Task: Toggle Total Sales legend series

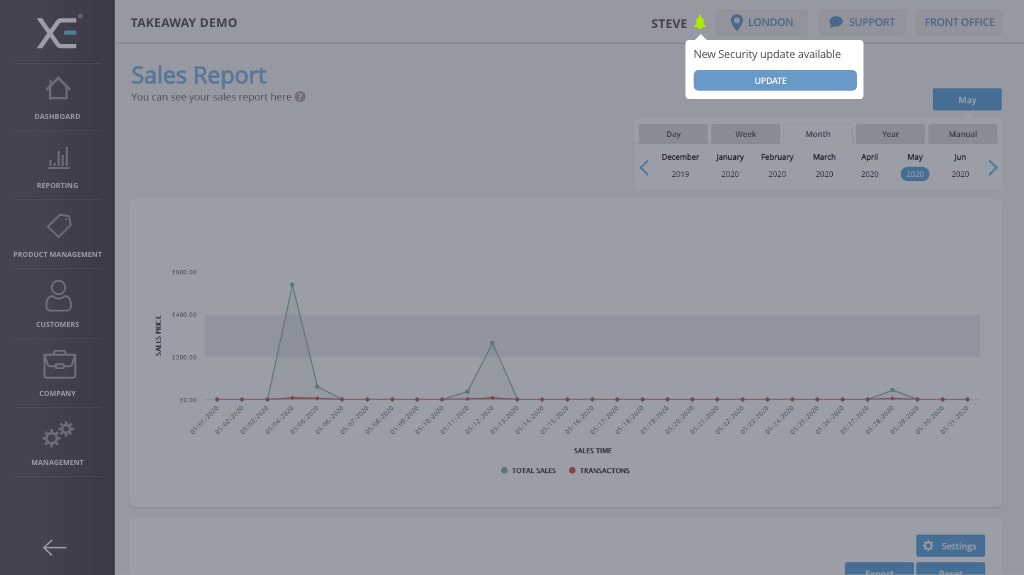Action: pos(529,470)
